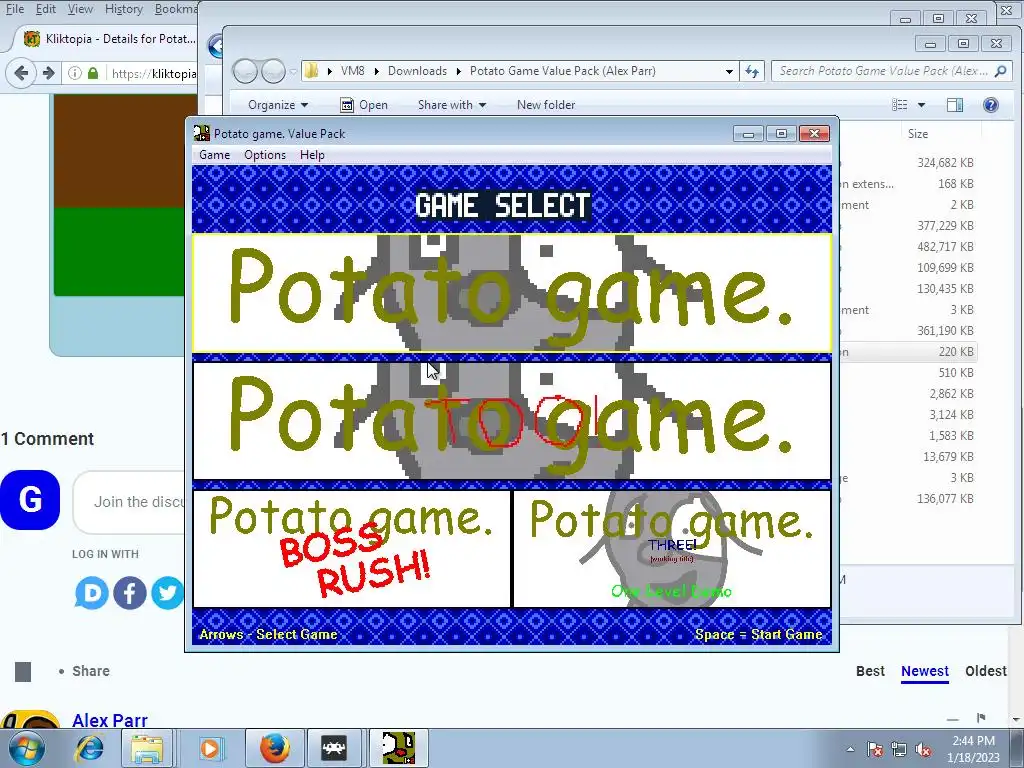Viewport: 1024px width, 768px height.
Task: Open the Options menu in Potato game window
Action: tap(264, 155)
